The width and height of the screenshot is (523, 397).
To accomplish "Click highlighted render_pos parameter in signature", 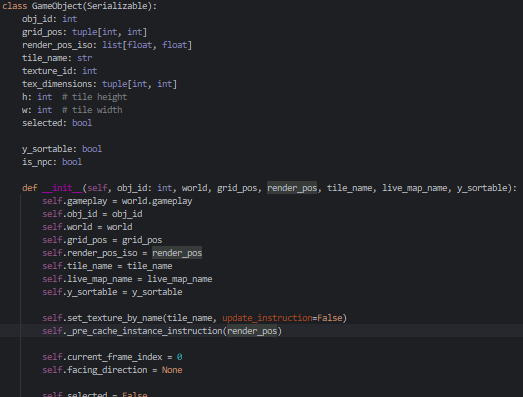I will 292,188.
